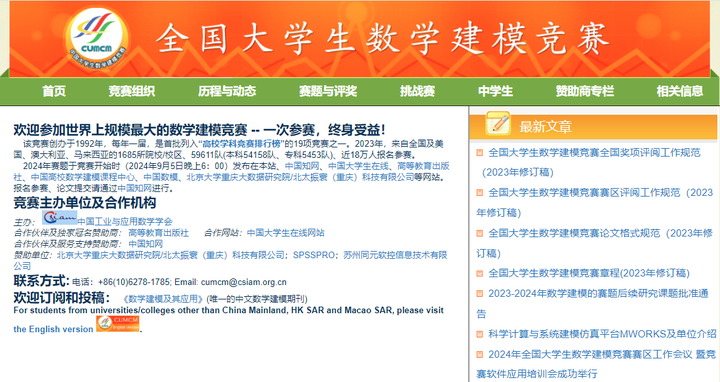Image resolution: width=720 pixels, height=382 pixels.
Task: Click bullet icon before 论文格式规范 article
Action: coord(480,233)
